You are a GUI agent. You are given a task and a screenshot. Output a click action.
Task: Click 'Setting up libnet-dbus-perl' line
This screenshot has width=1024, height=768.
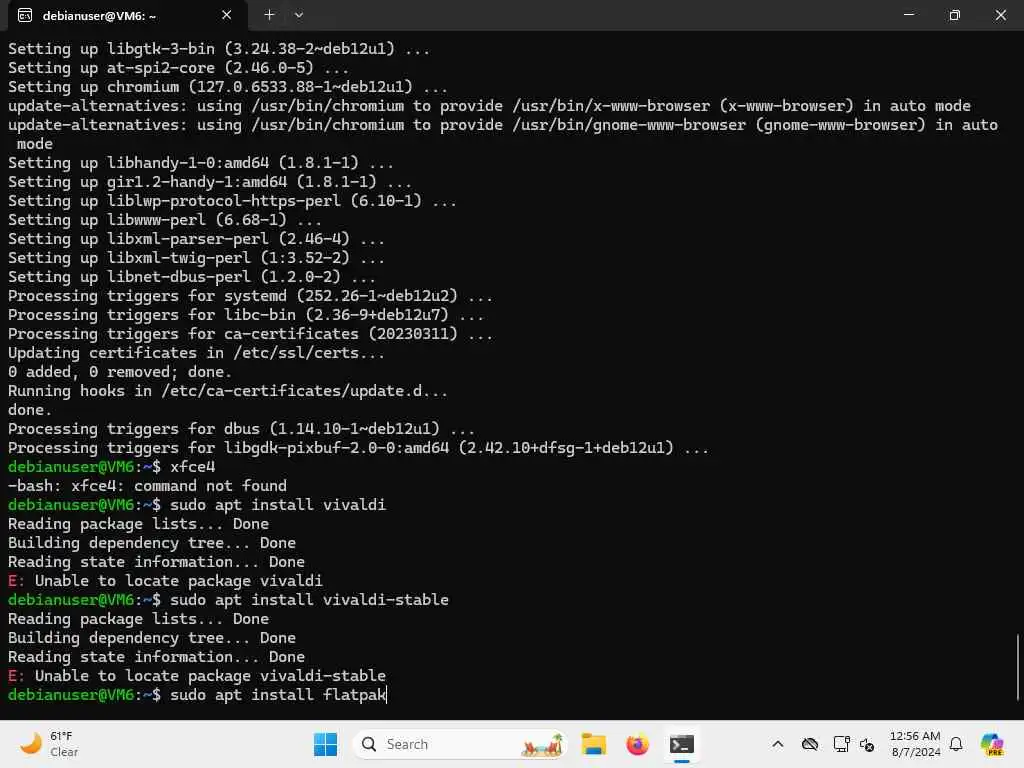[x=192, y=276]
